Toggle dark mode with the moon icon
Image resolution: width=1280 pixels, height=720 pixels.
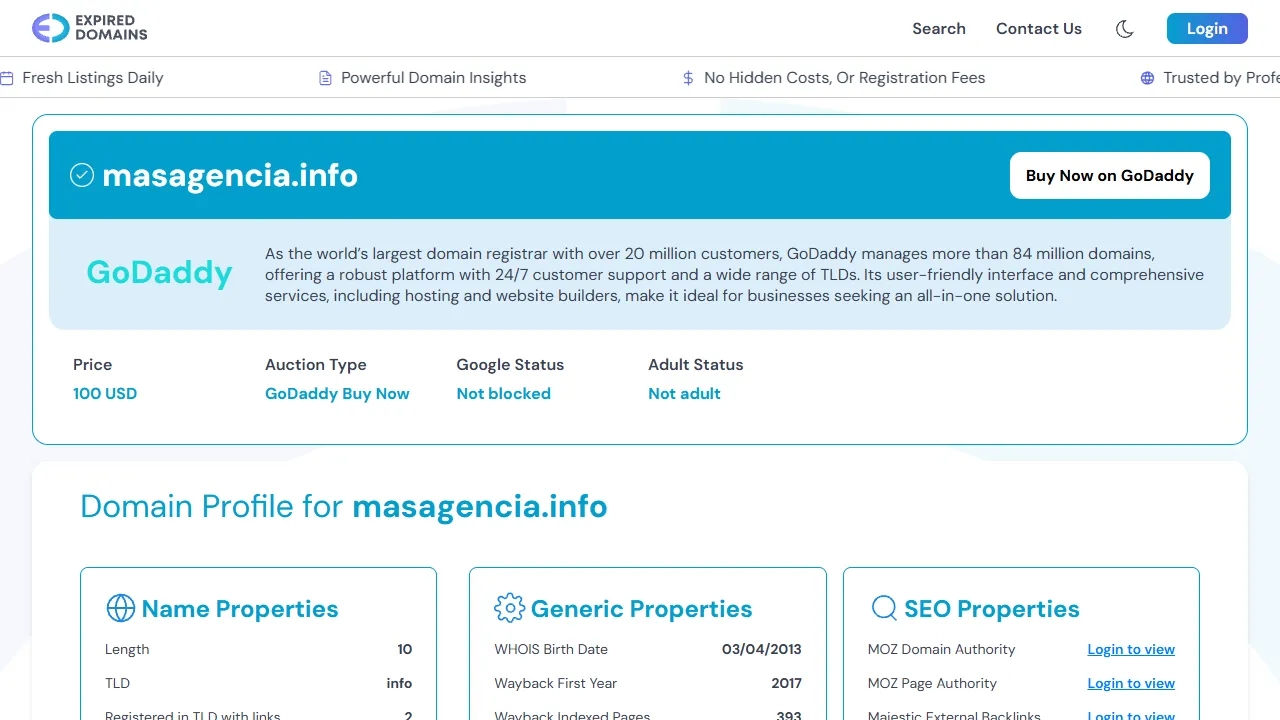click(1125, 29)
